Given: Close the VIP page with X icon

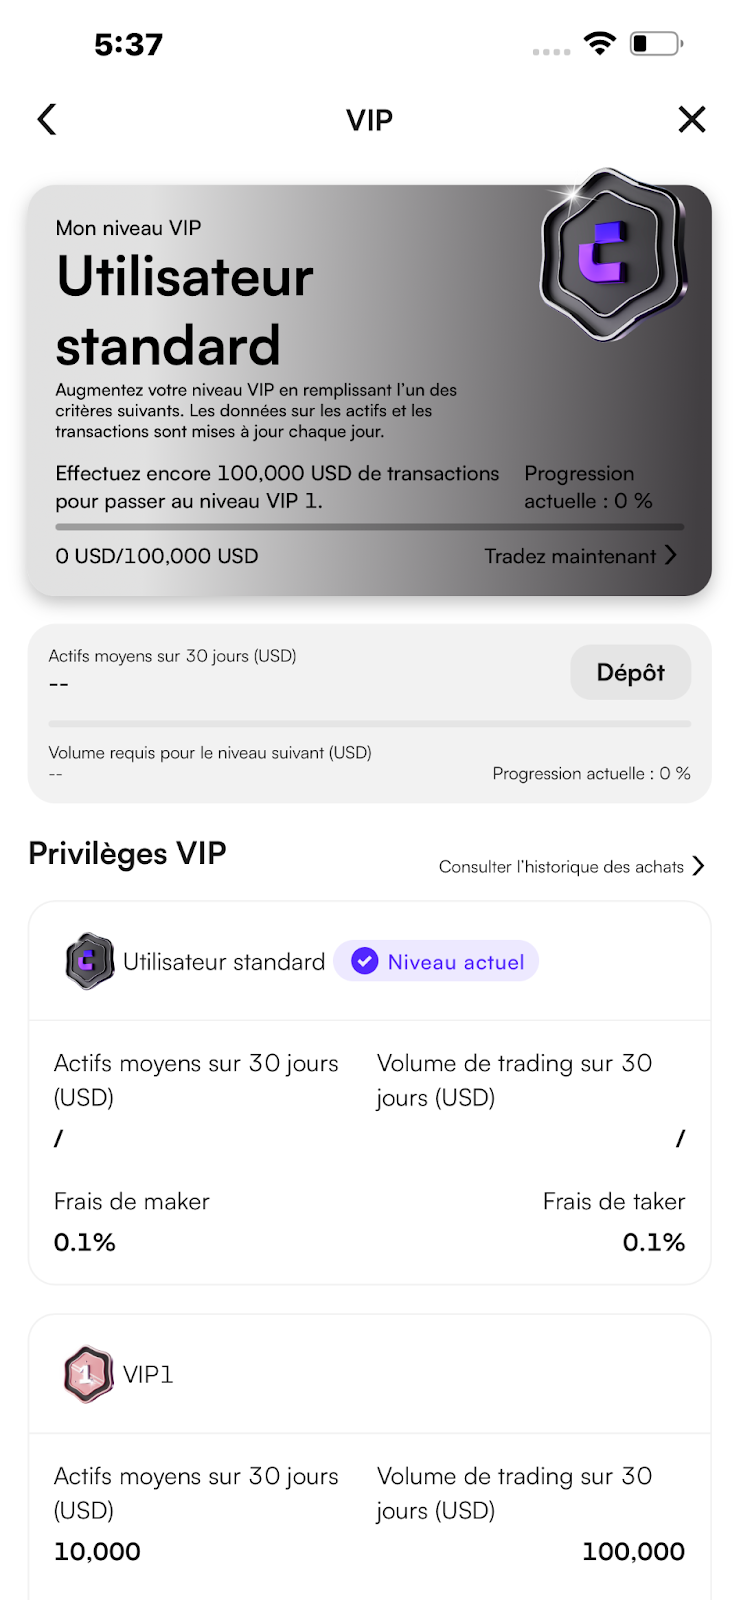Looking at the screenshot, I should (692, 119).
